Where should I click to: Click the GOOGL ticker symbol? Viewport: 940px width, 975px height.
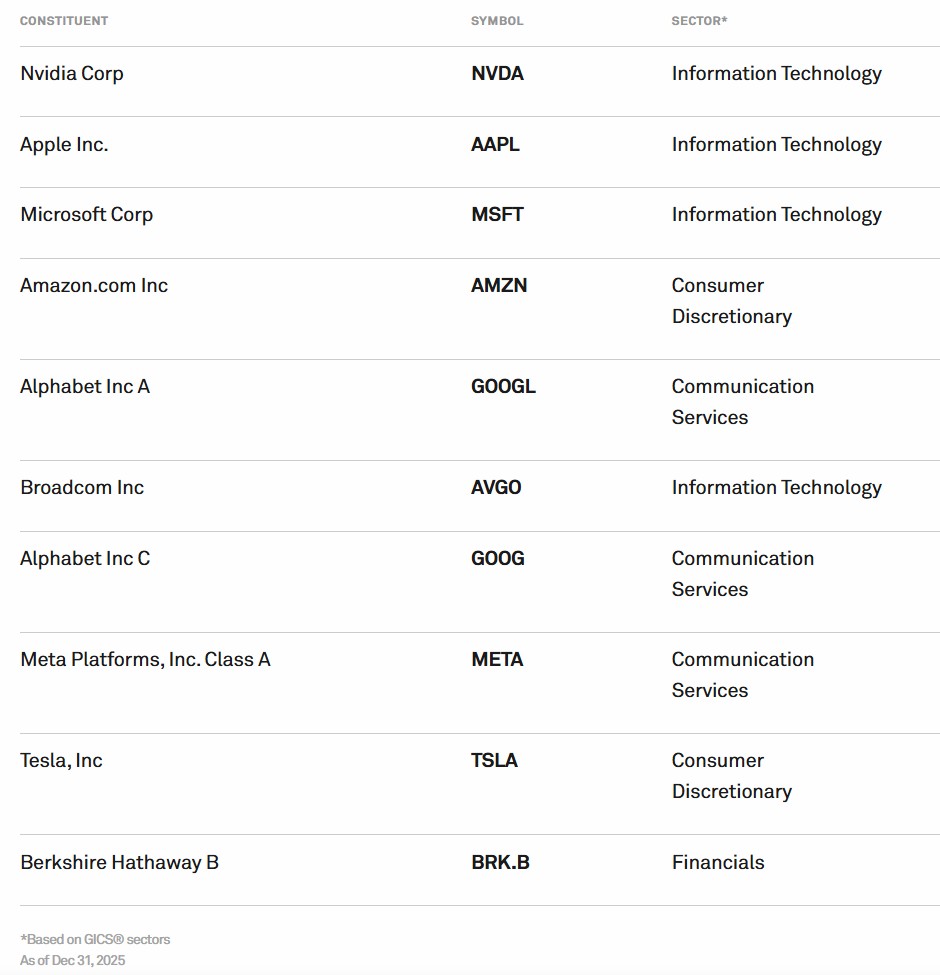[x=503, y=387]
